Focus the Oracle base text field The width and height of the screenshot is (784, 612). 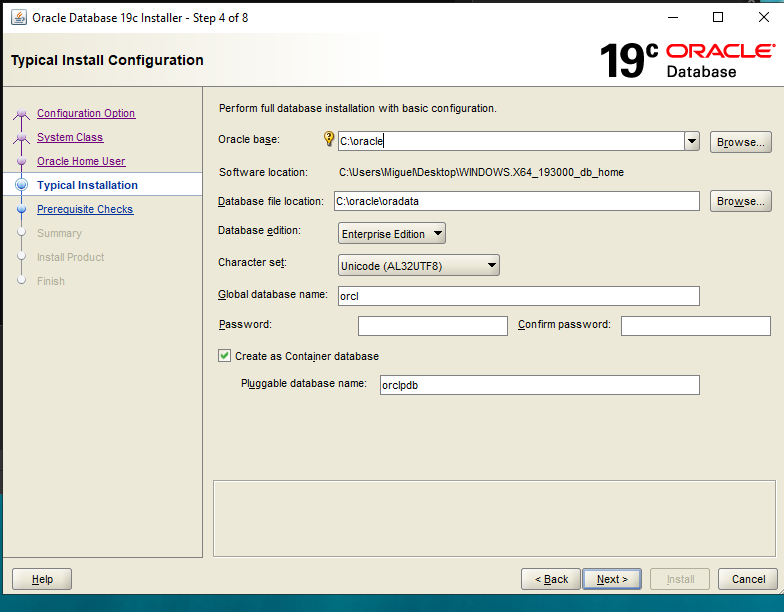click(x=511, y=141)
